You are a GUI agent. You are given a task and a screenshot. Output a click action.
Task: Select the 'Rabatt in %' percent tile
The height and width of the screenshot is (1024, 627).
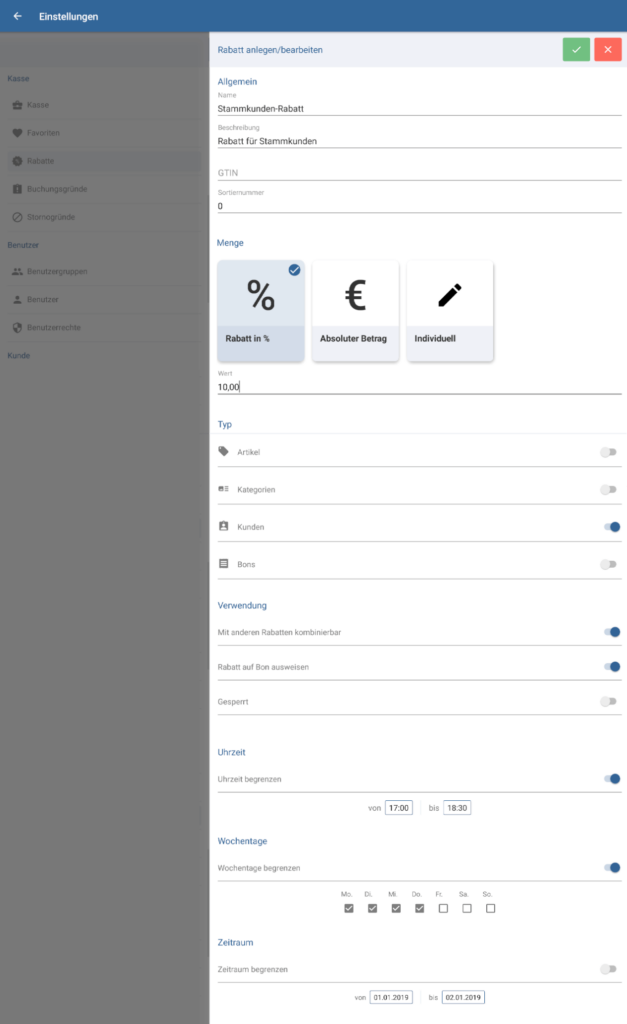coord(261,310)
